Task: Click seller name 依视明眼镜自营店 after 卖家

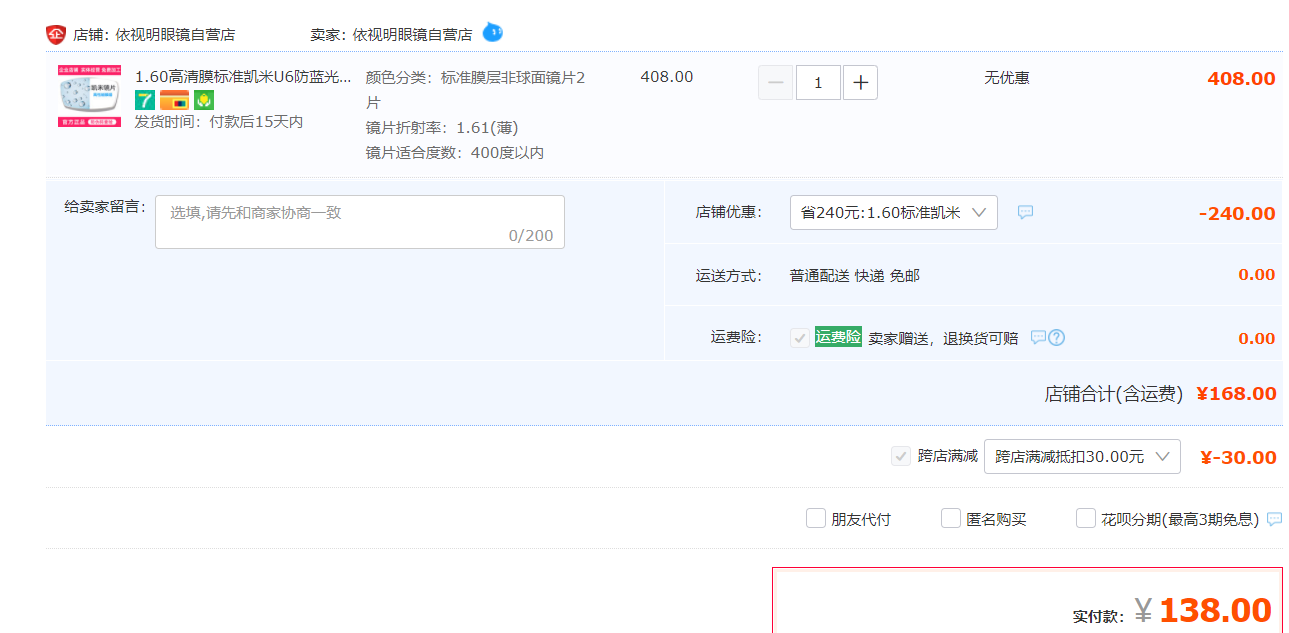Action: pos(412,34)
